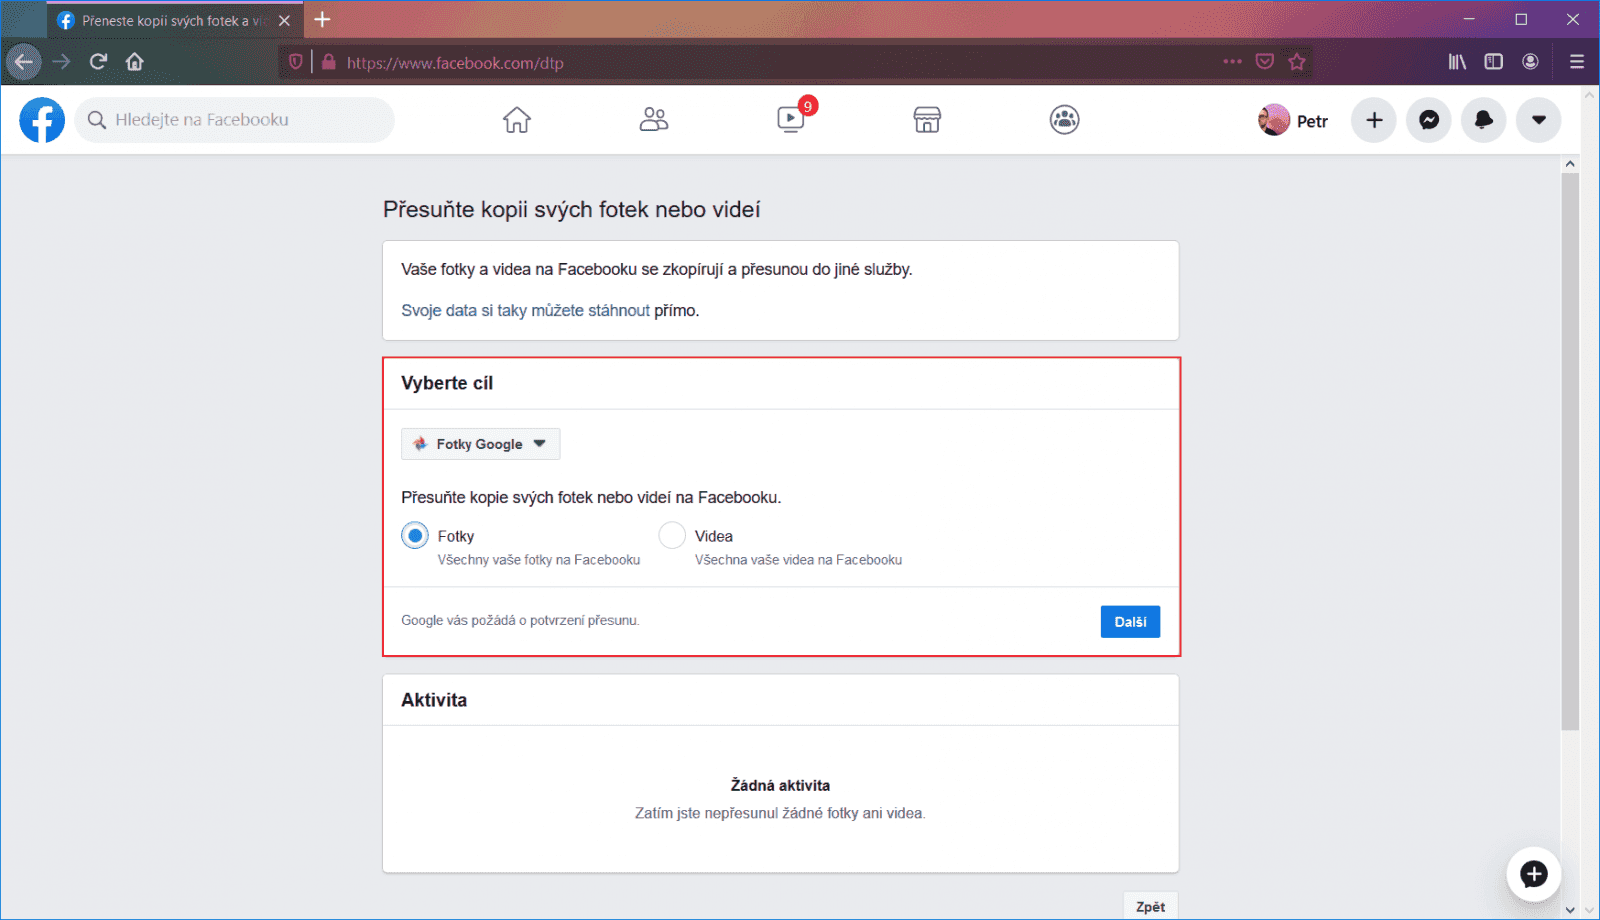Bookmark this page with the star icon
The height and width of the screenshot is (920, 1600).
coord(1297,62)
